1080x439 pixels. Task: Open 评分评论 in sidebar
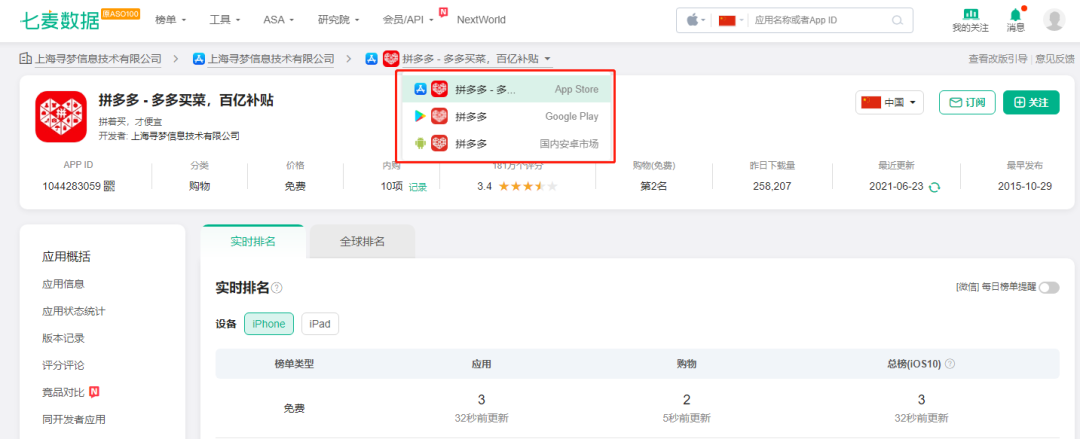tap(63, 365)
